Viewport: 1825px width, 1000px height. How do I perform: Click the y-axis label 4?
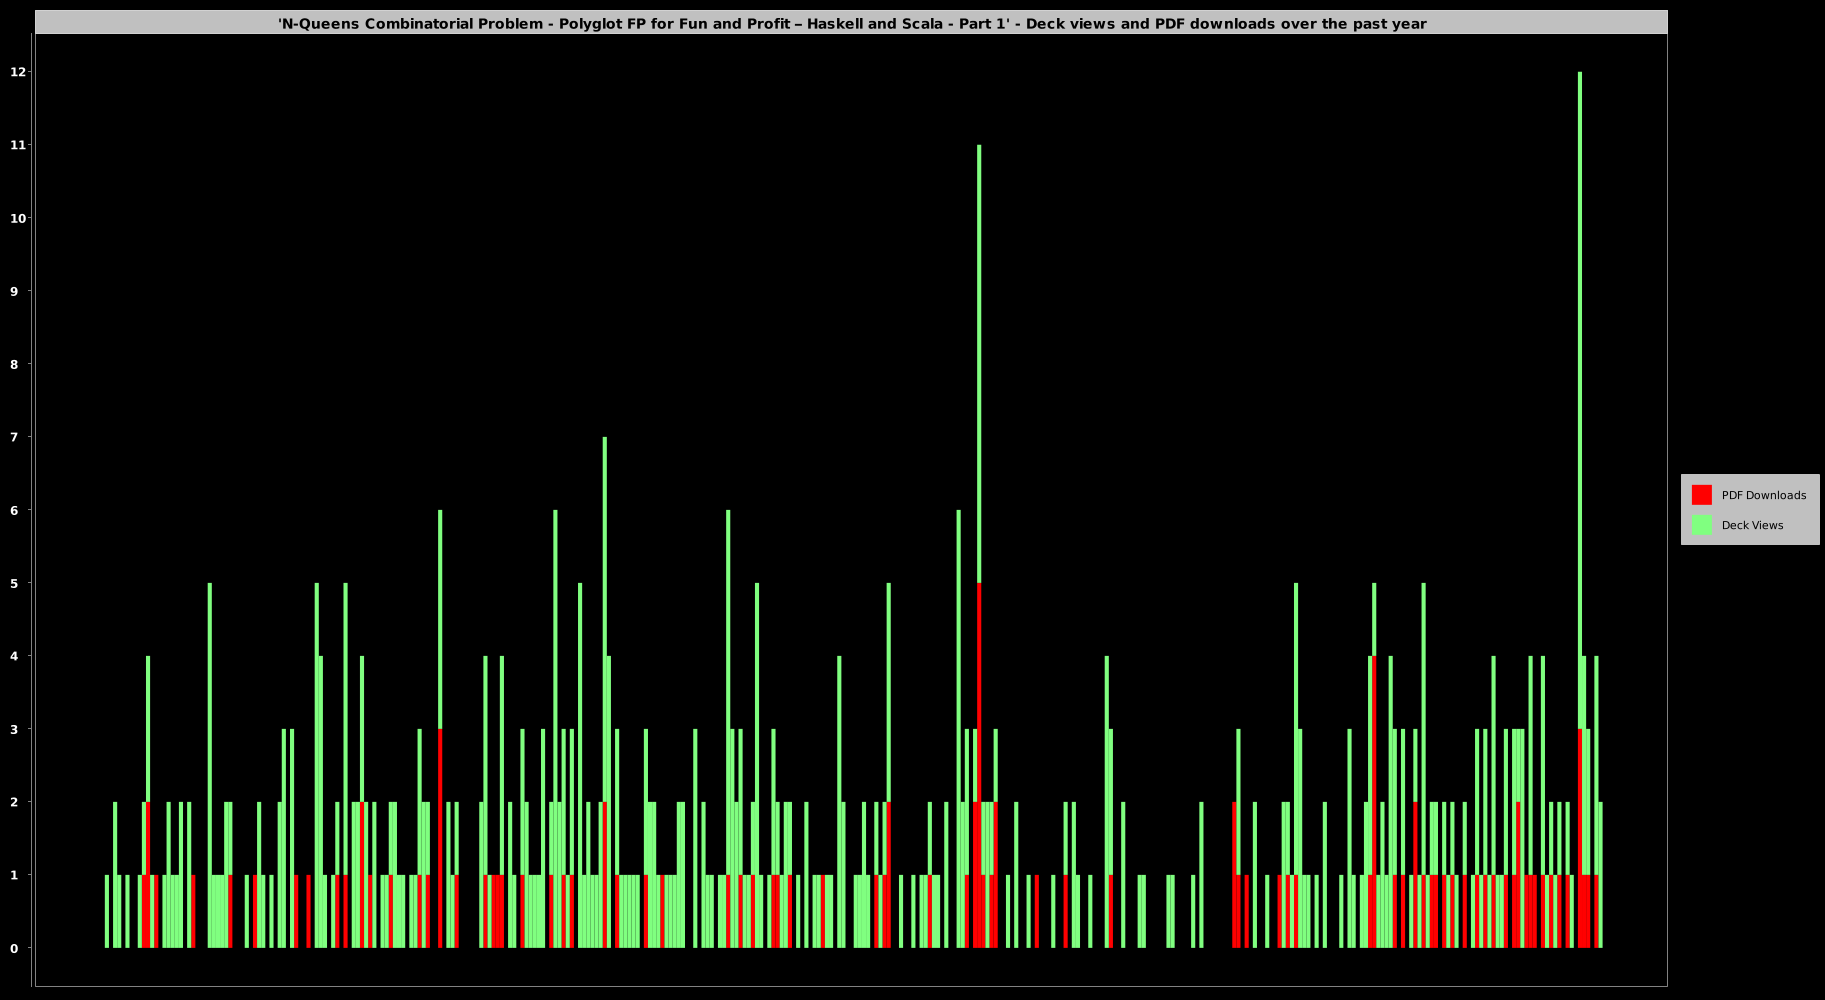[x=14, y=656]
